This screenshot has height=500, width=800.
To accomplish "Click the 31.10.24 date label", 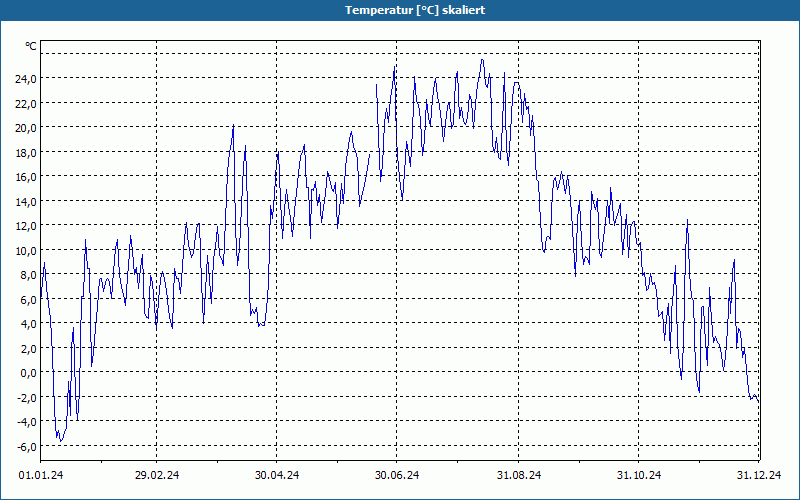I will tap(639, 475).
